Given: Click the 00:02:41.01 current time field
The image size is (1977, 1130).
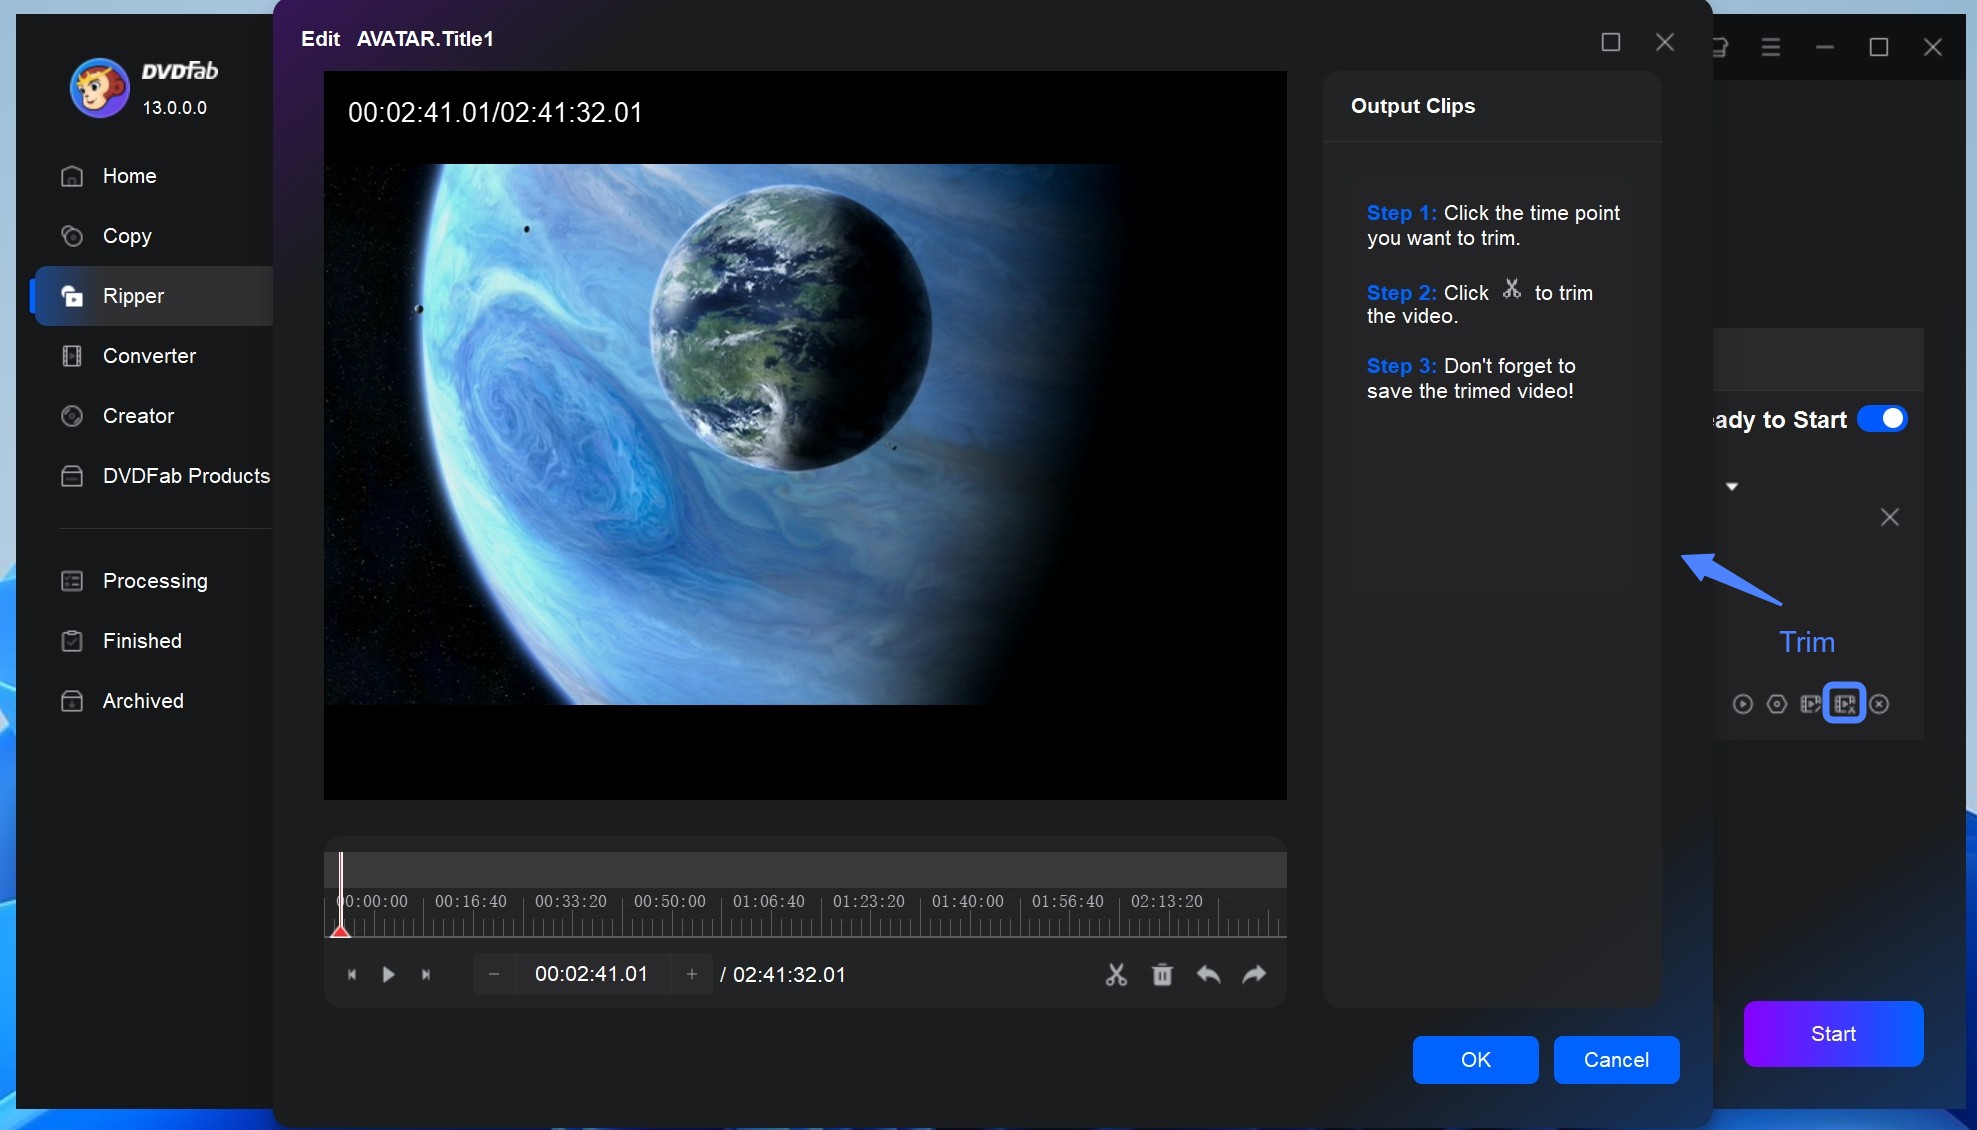Looking at the screenshot, I should [x=592, y=974].
